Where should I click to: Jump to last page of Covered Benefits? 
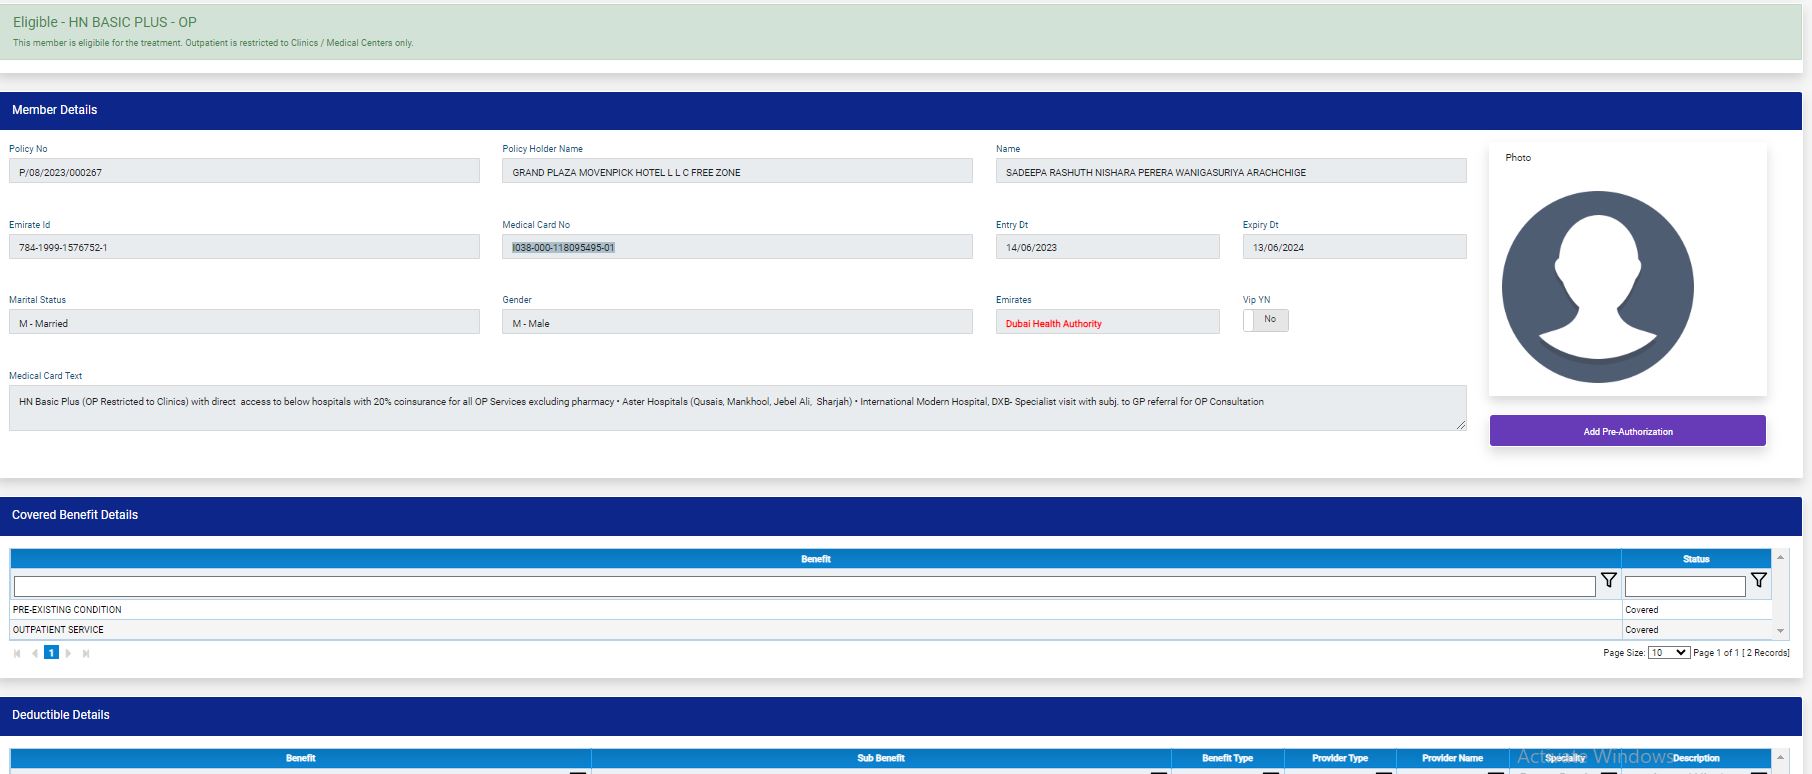tap(86, 653)
